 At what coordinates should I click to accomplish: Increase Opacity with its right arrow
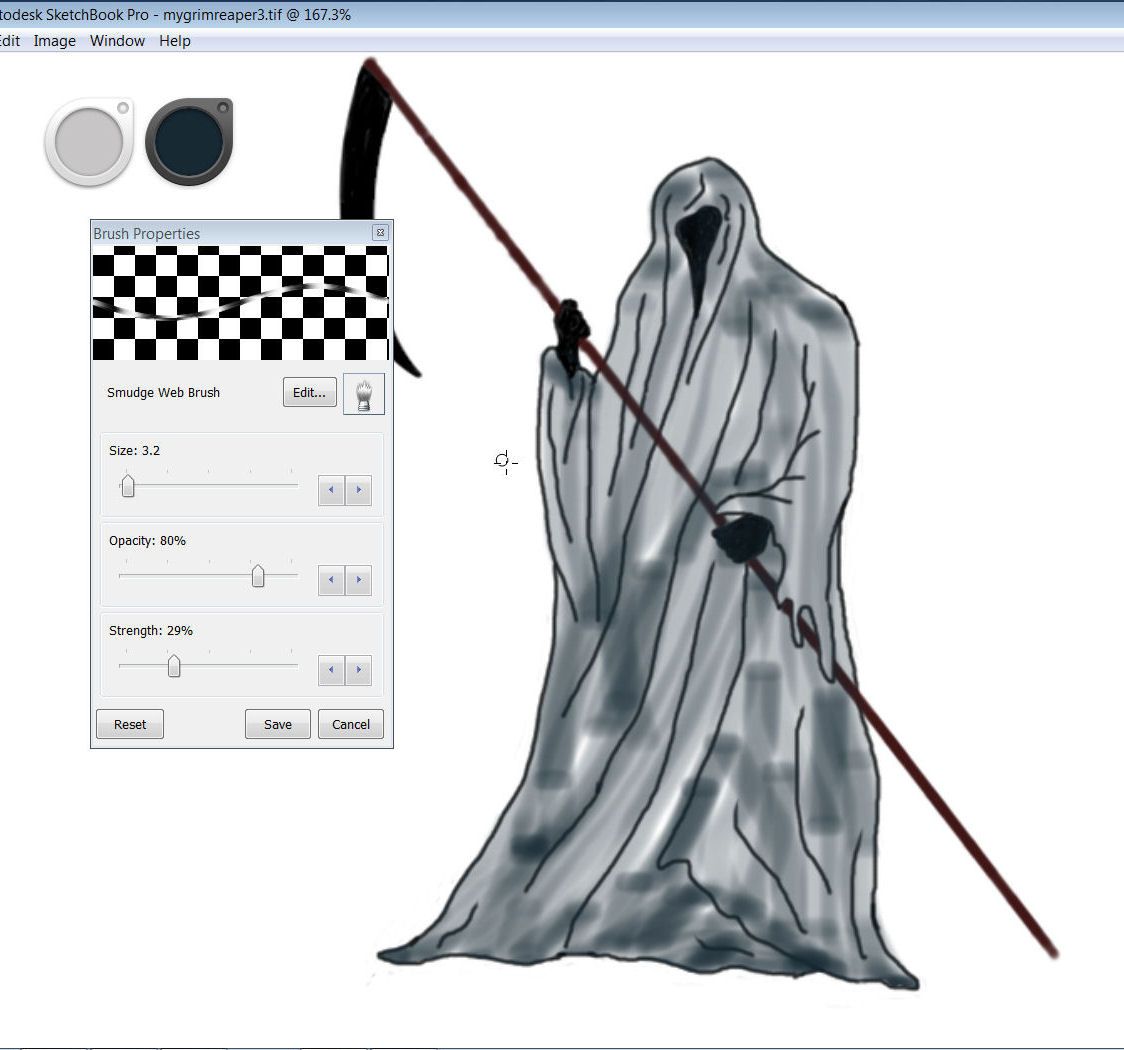coord(359,580)
